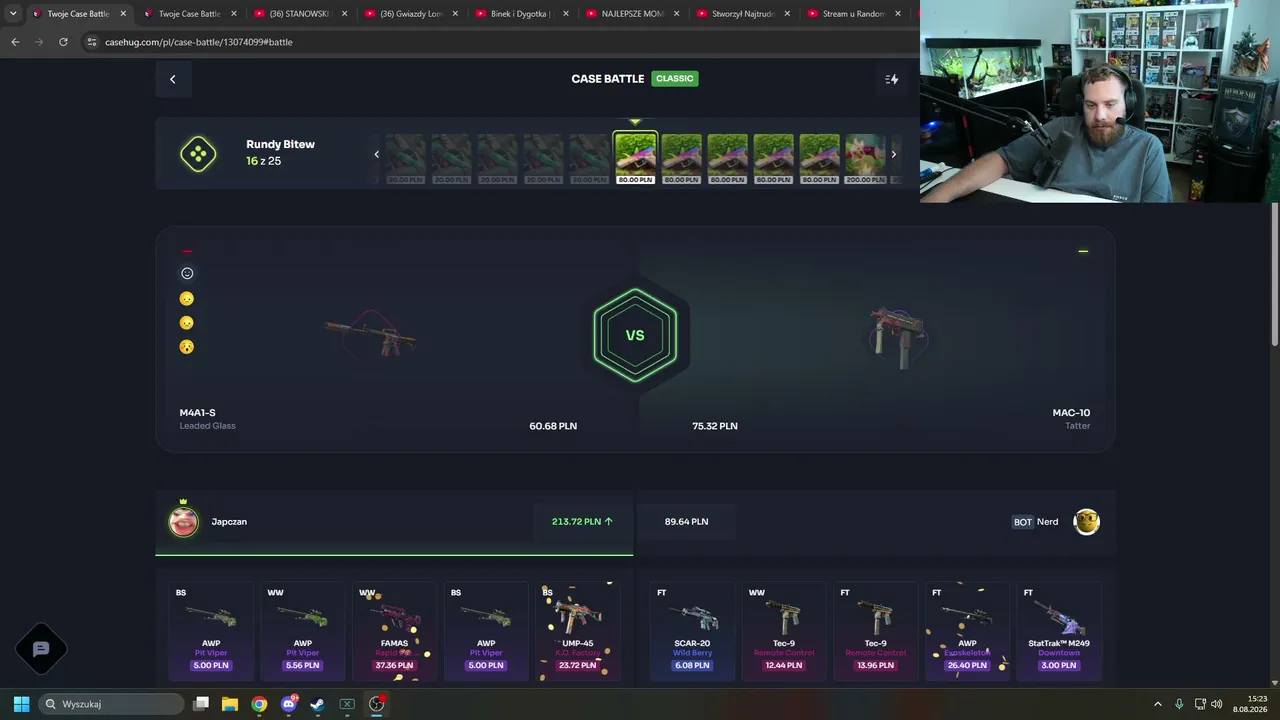Open the StatTrak M249 Downtown item card
This screenshot has width=1280, height=720.
tap(1059, 631)
